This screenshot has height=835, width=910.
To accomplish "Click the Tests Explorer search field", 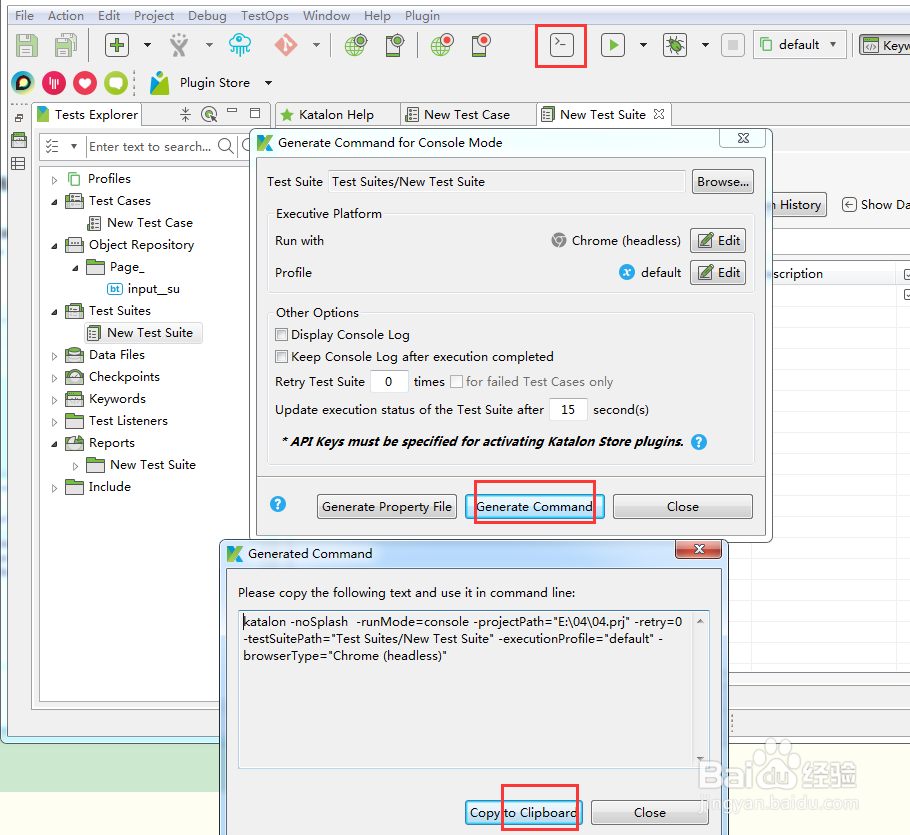I will tap(152, 146).
